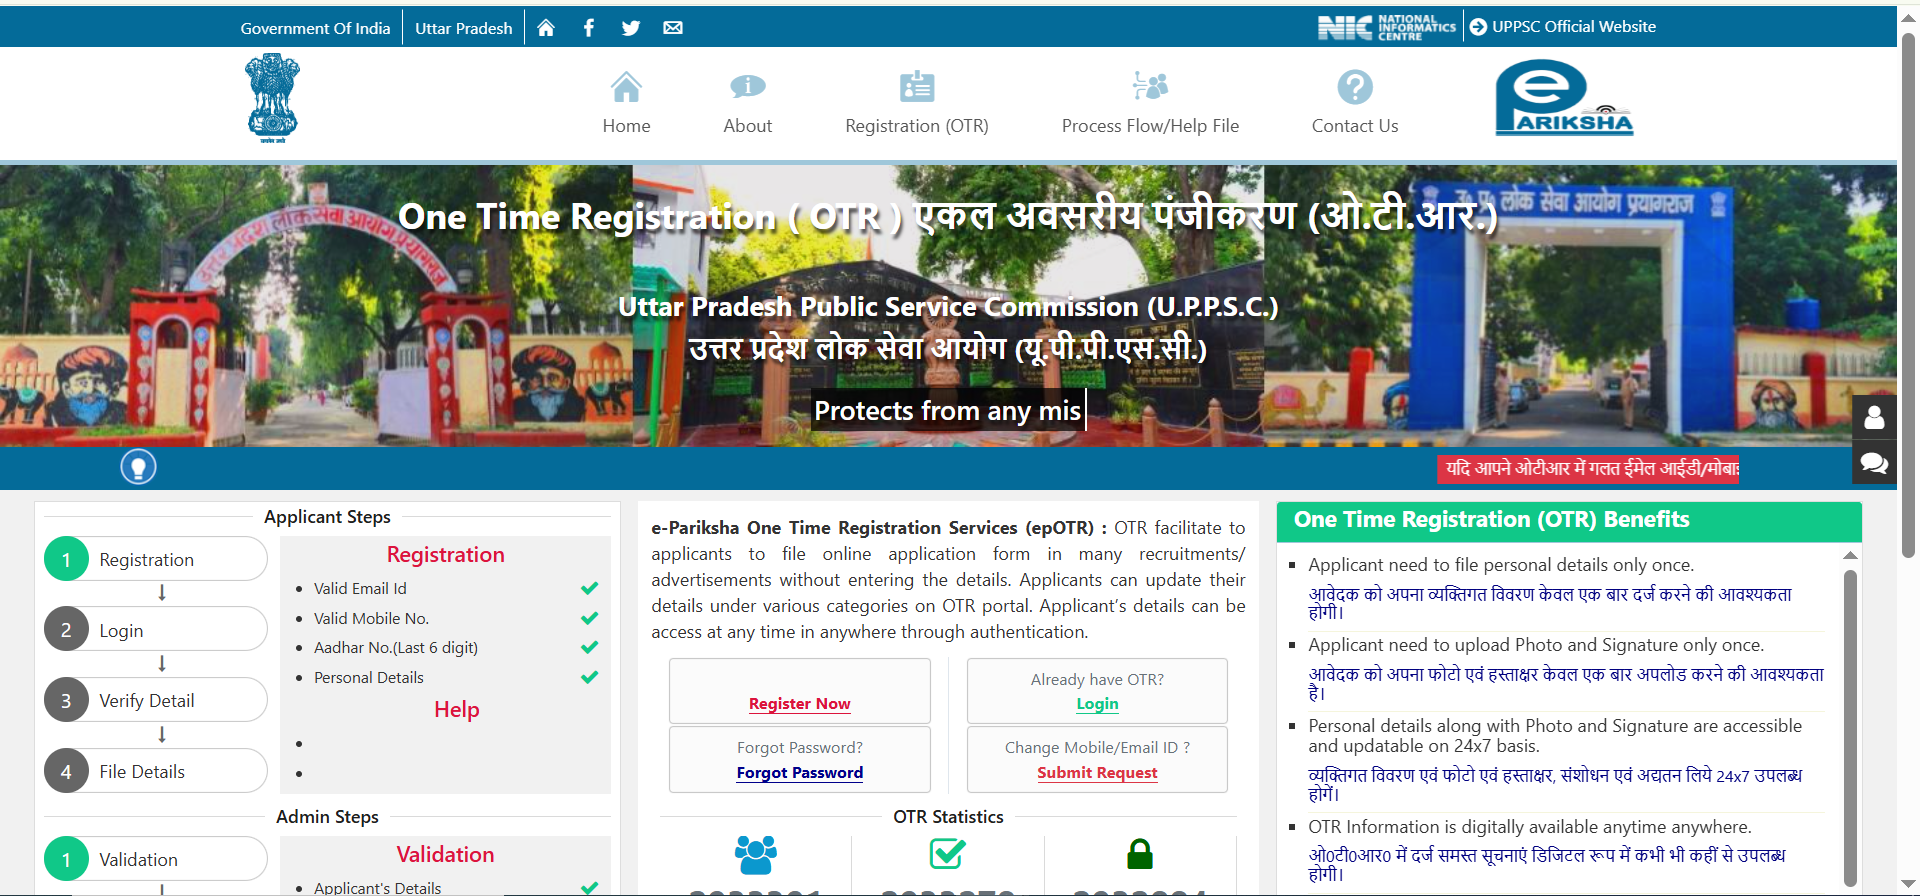
Task: Click the benefits panel scroll up arrow
Action: (x=1850, y=555)
